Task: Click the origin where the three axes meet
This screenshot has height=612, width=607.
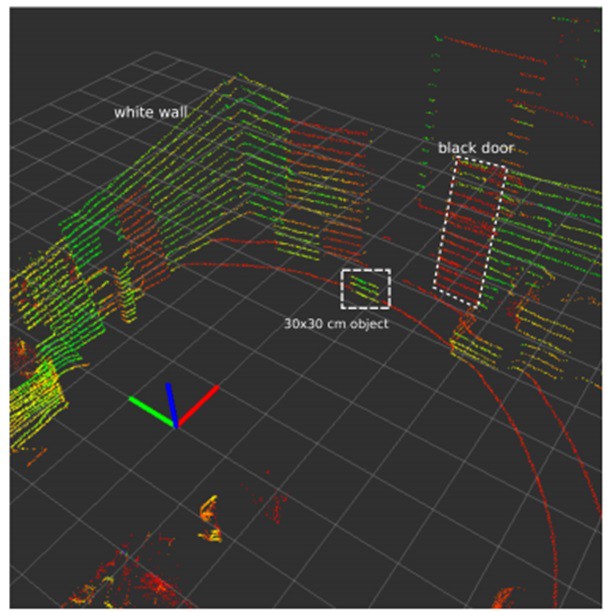Action: [x=176, y=425]
